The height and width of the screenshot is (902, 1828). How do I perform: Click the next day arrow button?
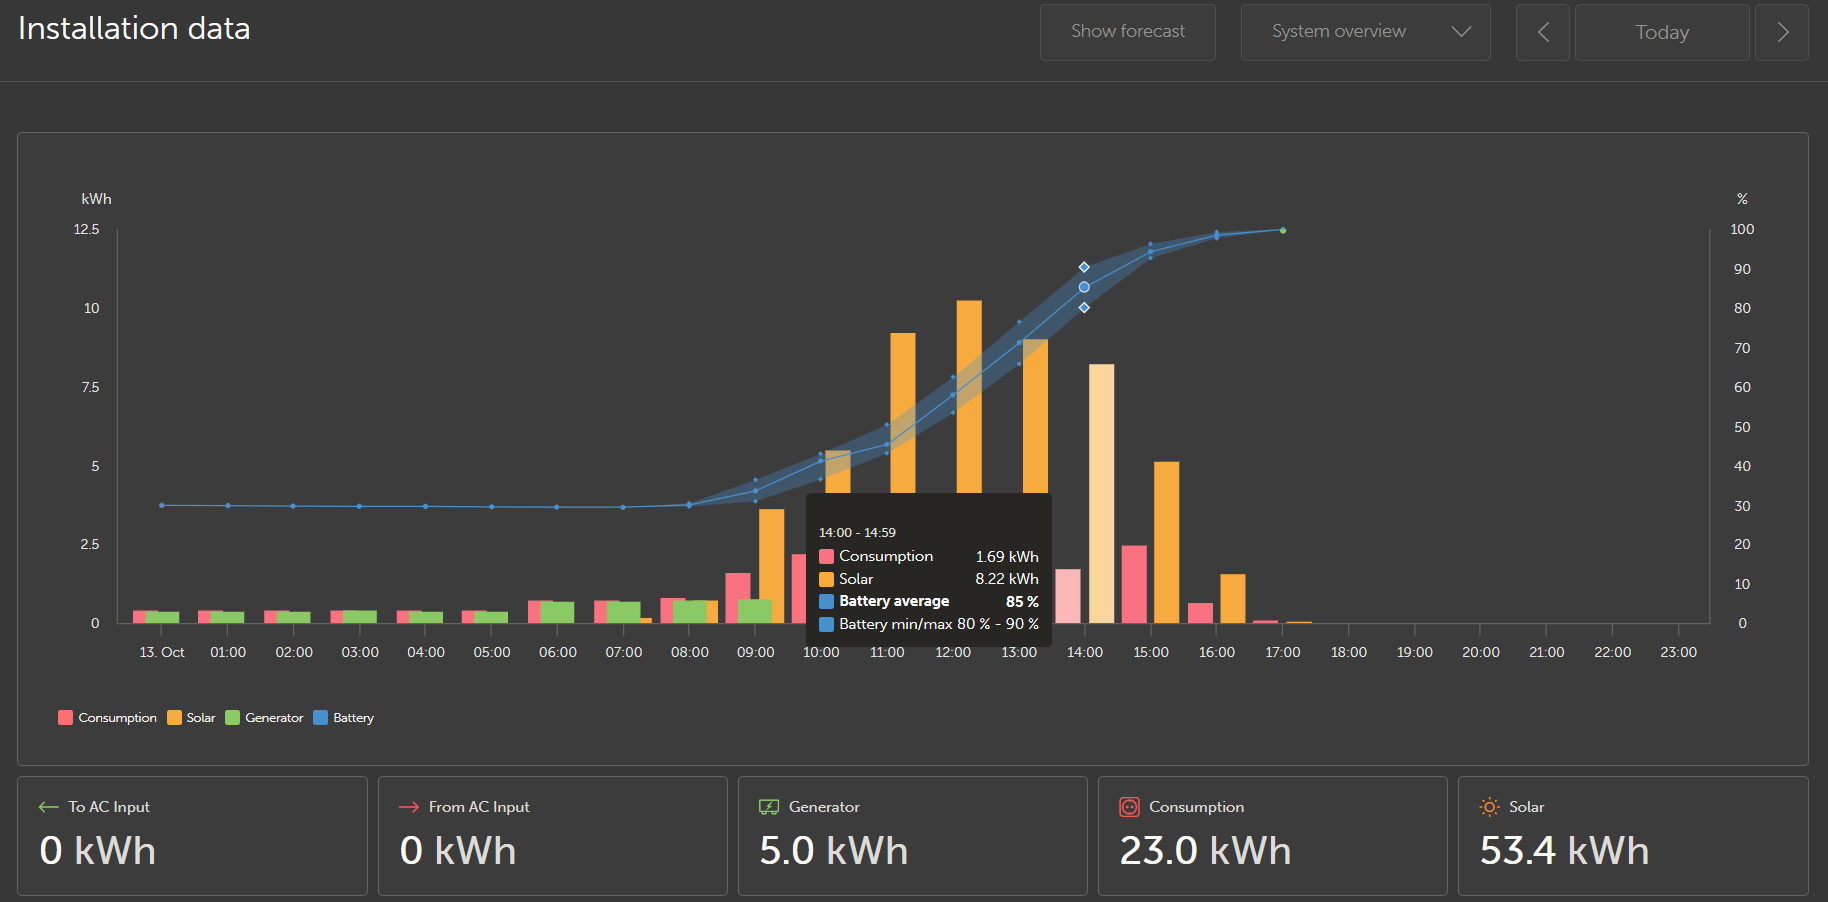(x=1782, y=32)
